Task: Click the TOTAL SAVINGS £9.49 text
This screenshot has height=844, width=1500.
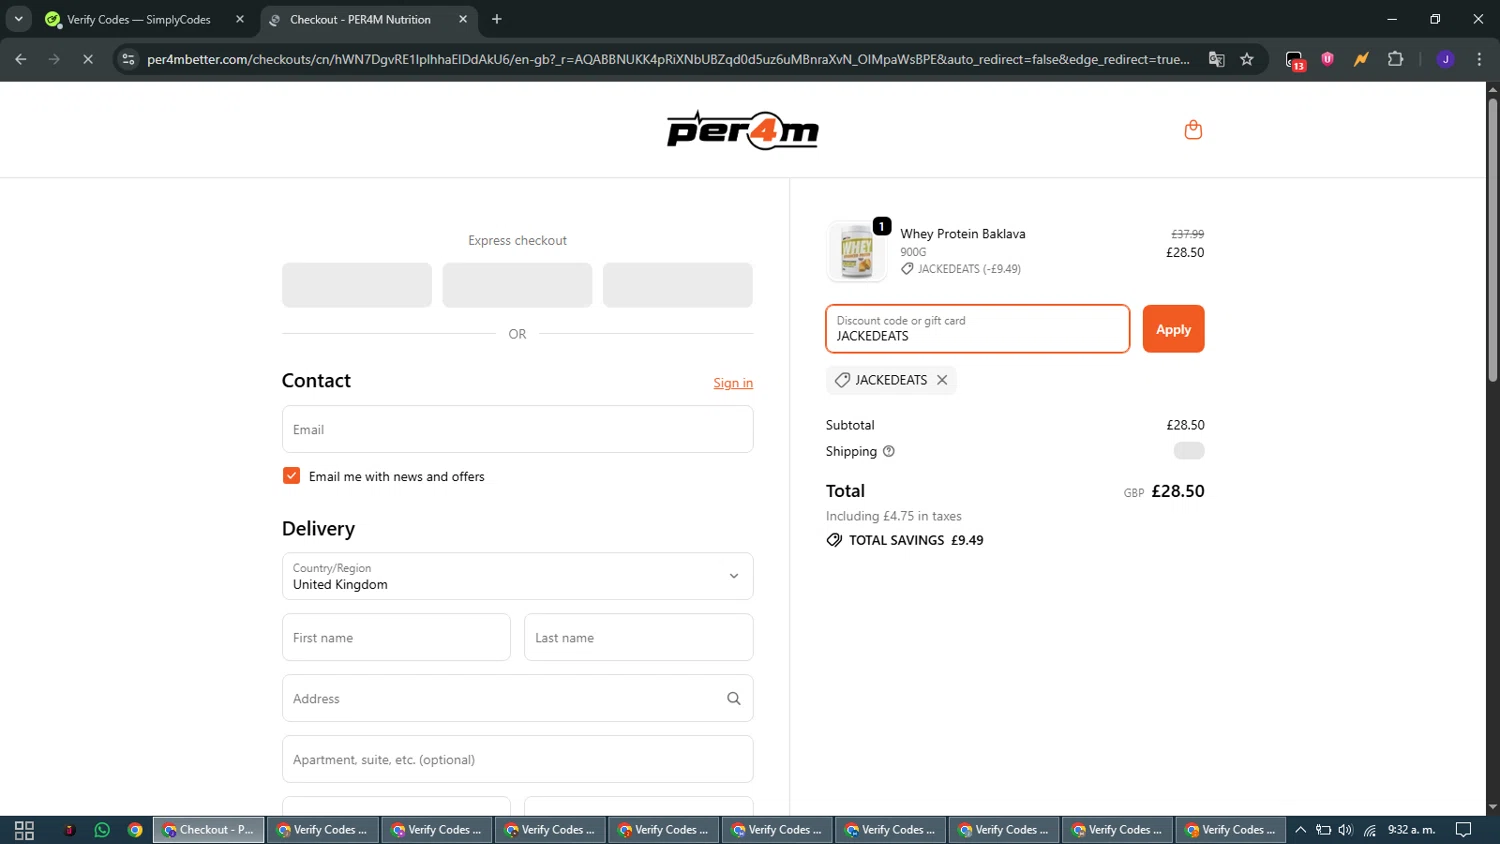Action: pos(916,541)
